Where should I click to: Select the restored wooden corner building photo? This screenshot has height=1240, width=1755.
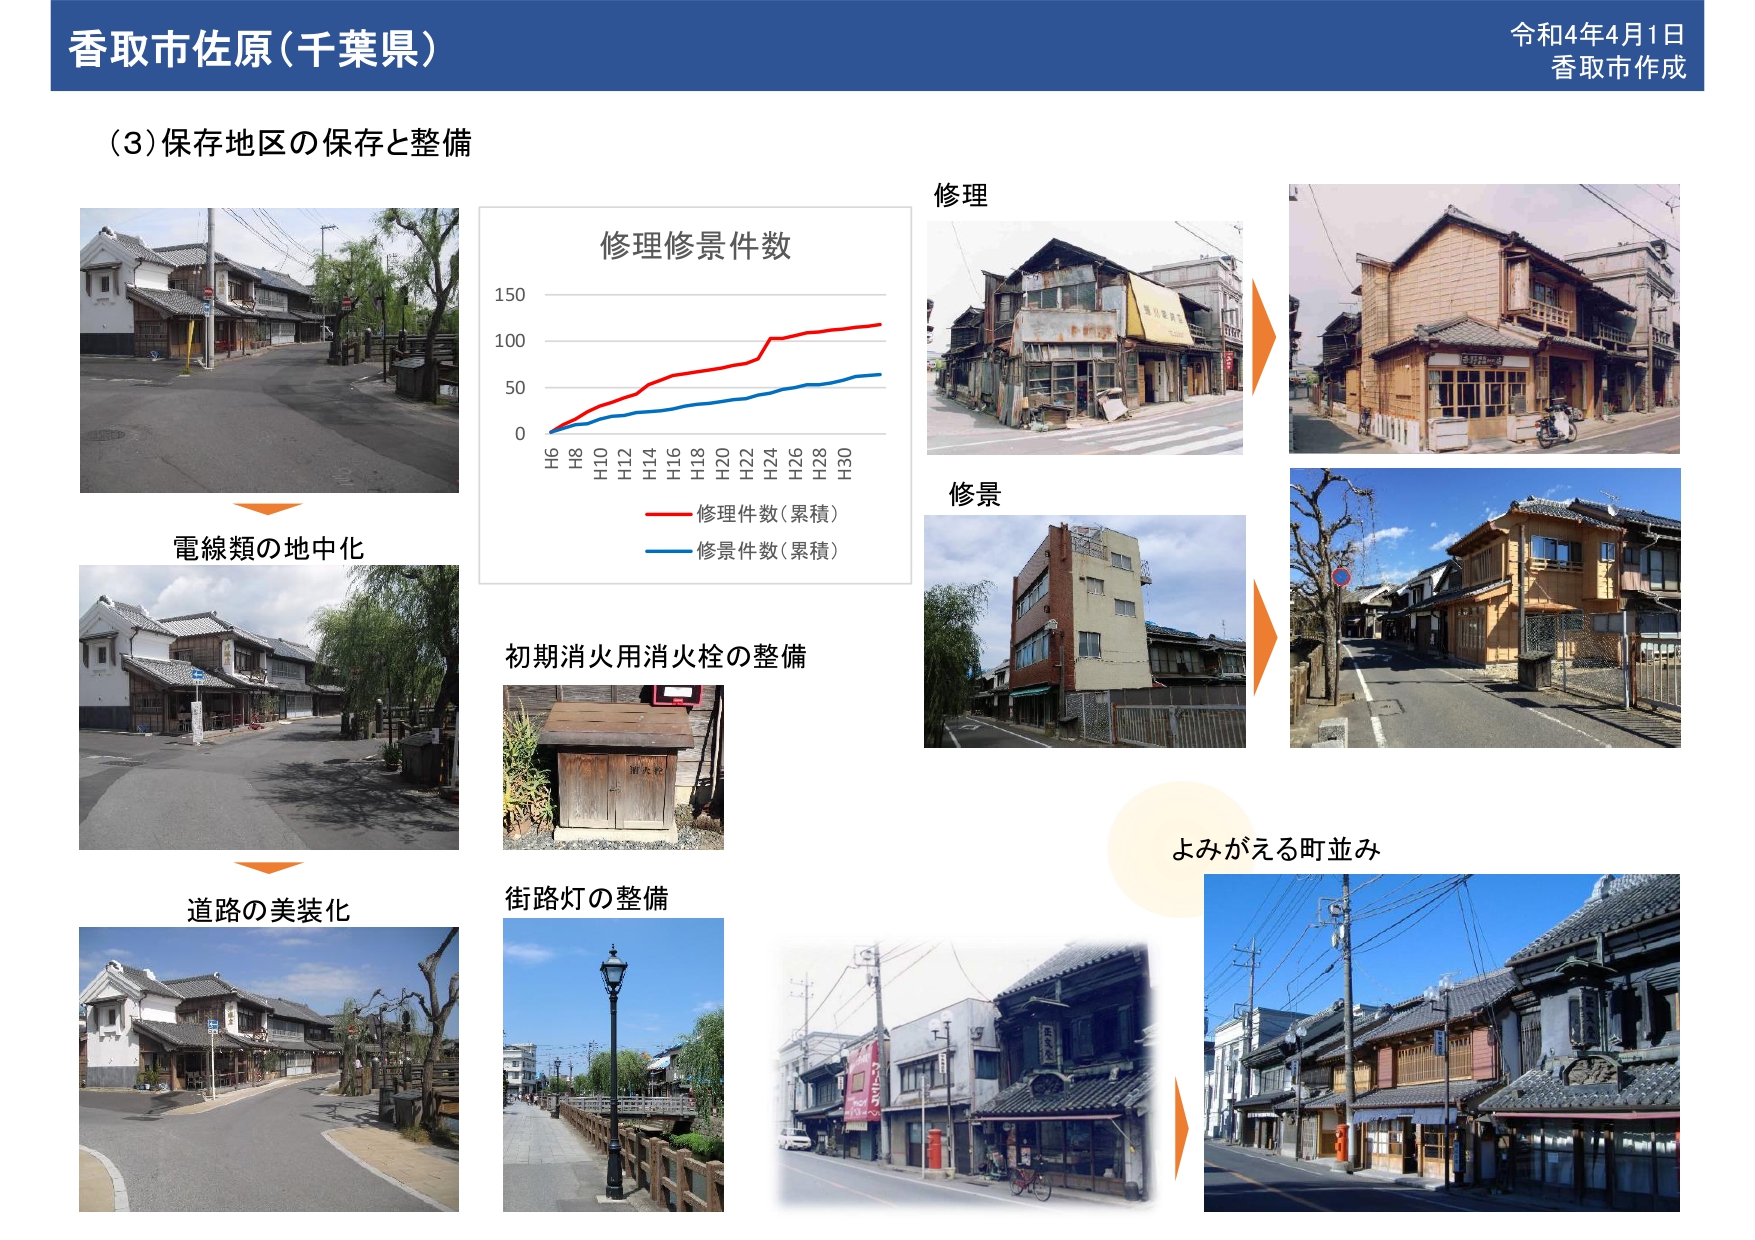[x=1484, y=318]
